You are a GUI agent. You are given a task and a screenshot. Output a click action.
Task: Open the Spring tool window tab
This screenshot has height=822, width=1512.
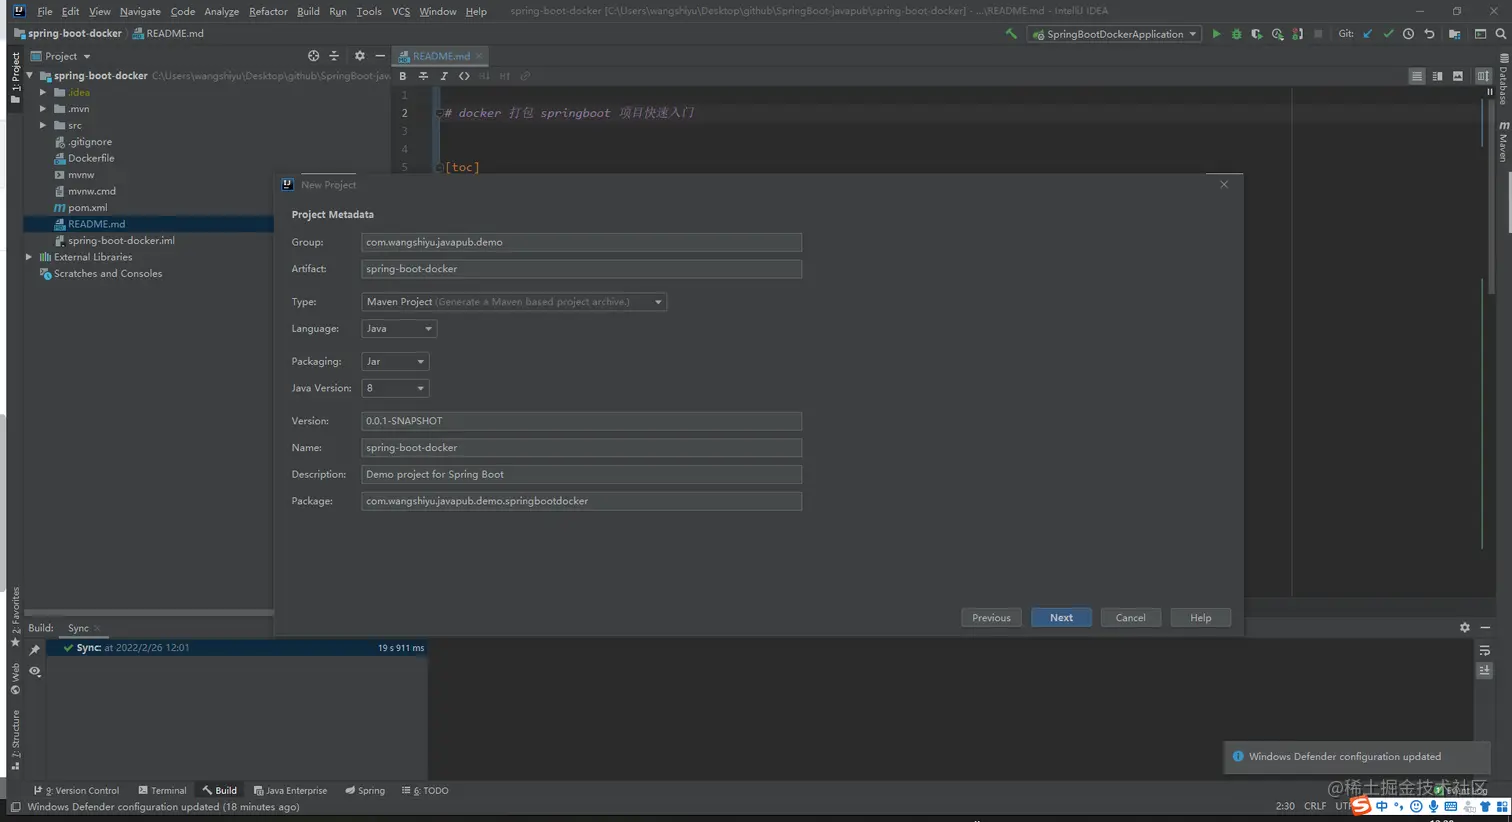coord(365,791)
